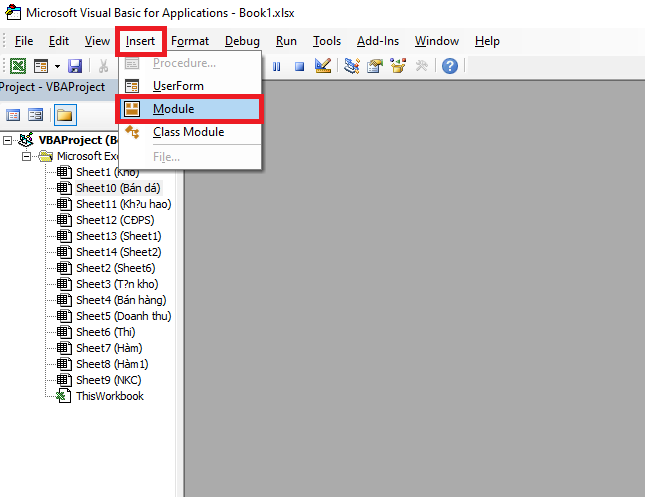This screenshot has height=497, width=645.
Task: Select Sheet6 (Thi) tree item
Action: 106,332
